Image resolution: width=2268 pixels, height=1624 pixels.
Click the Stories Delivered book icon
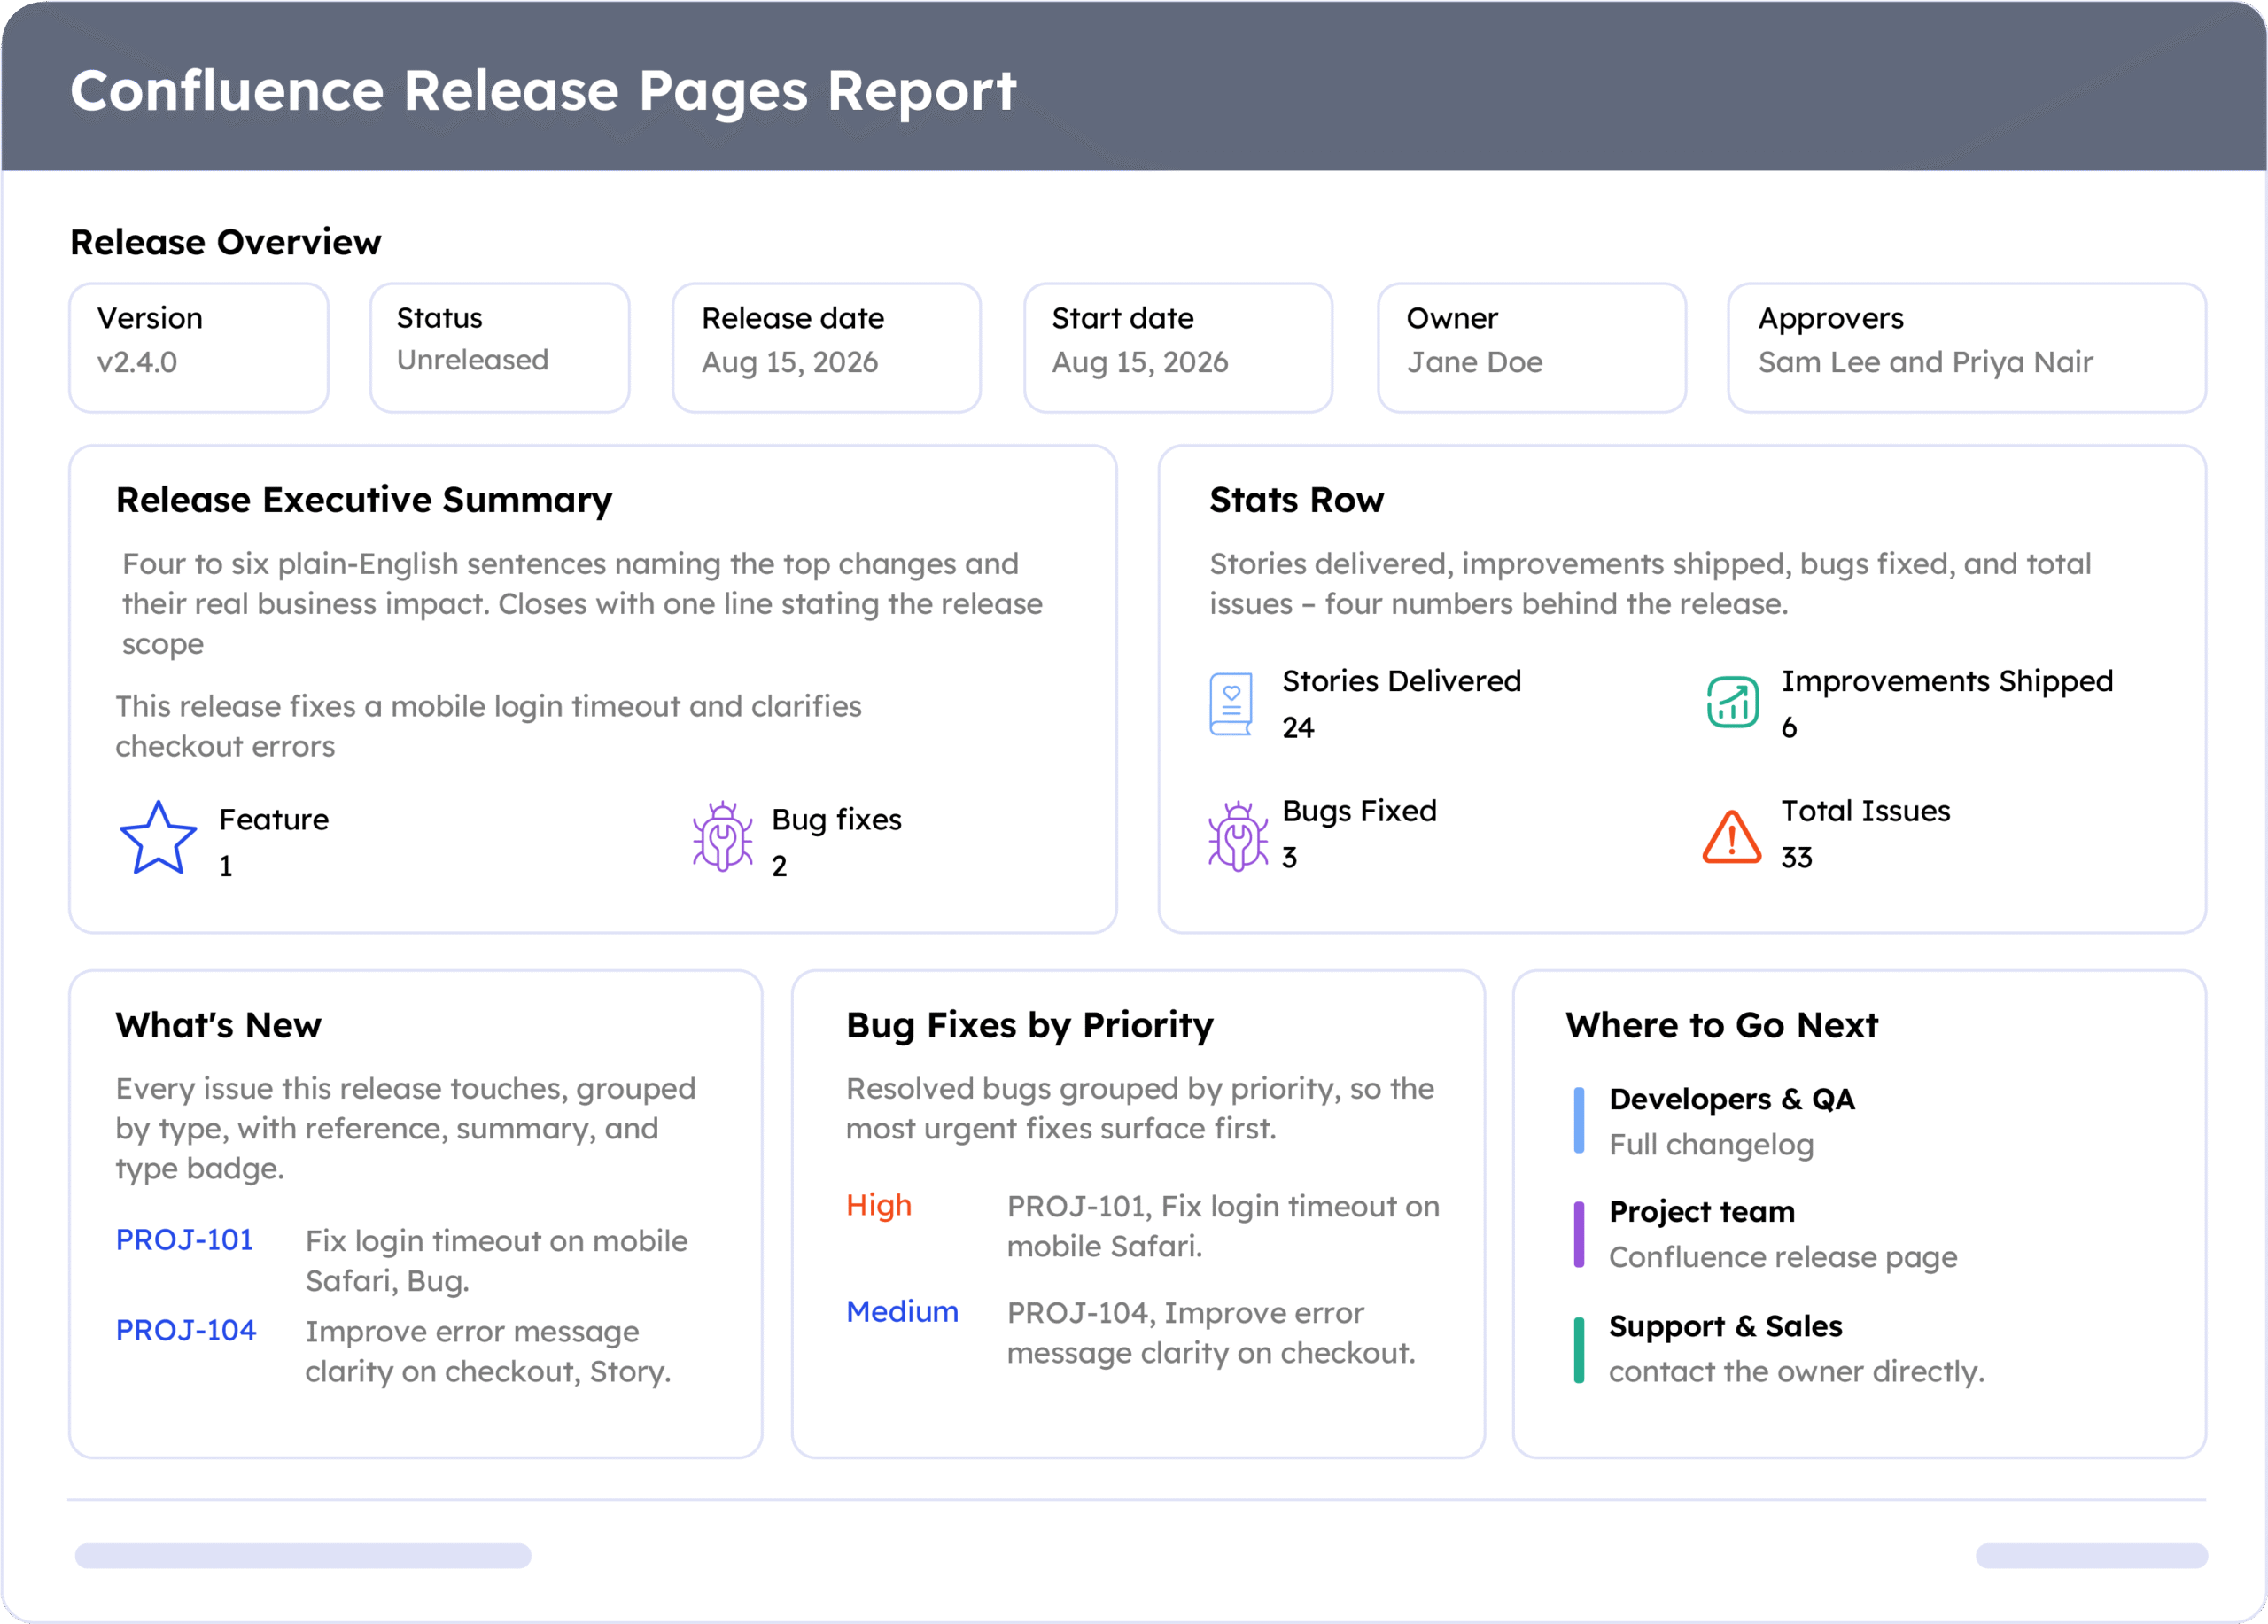tap(1231, 704)
